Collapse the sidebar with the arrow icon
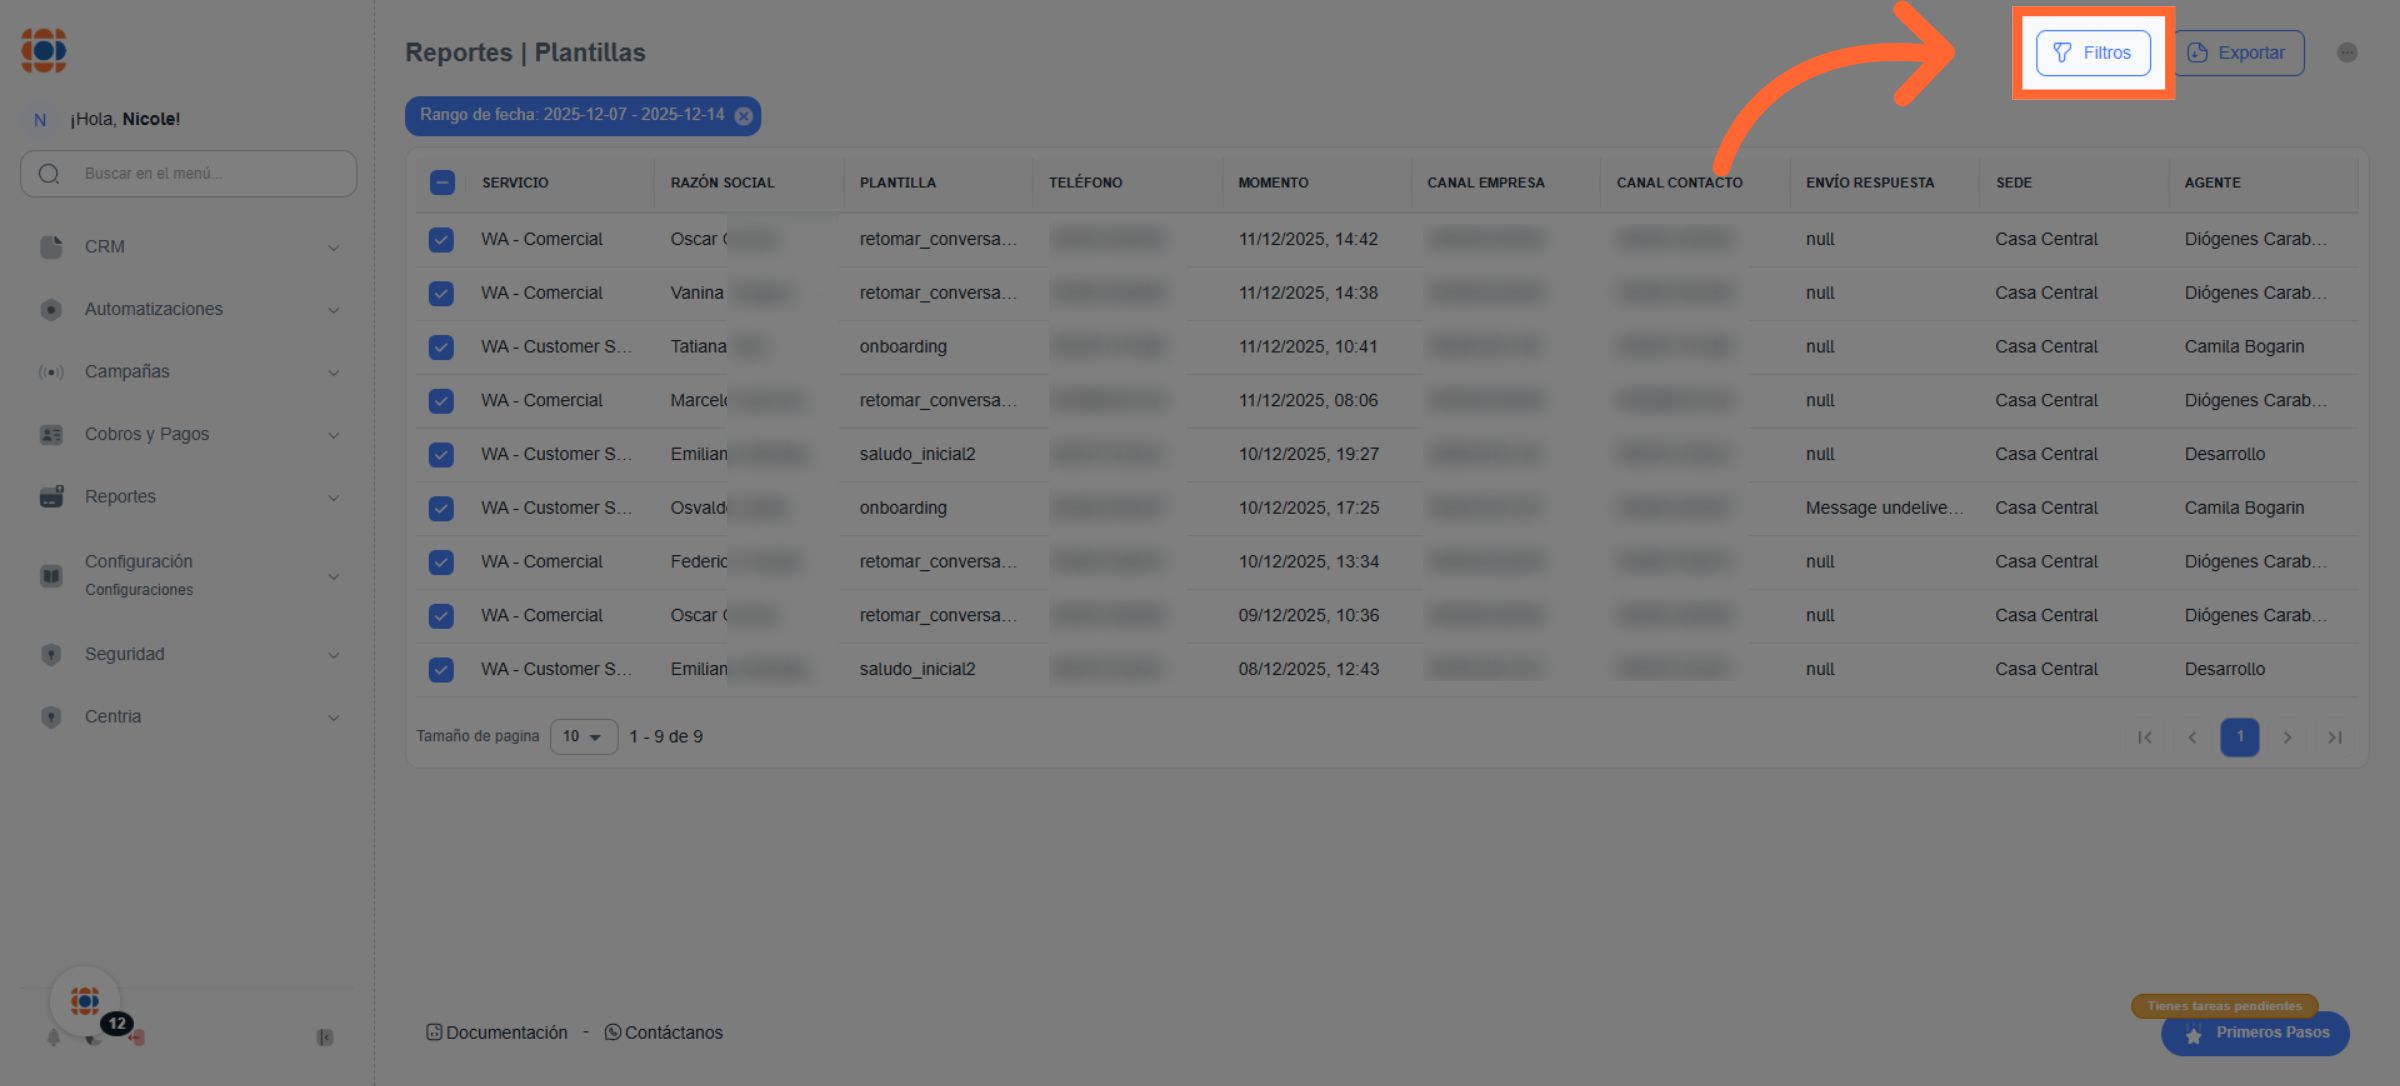The height and width of the screenshot is (1086, 2400). coord(324,1038)
